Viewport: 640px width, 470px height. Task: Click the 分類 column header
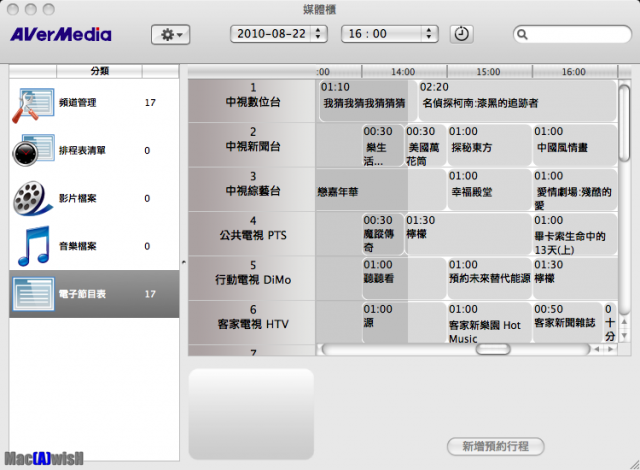coord(99,71)
